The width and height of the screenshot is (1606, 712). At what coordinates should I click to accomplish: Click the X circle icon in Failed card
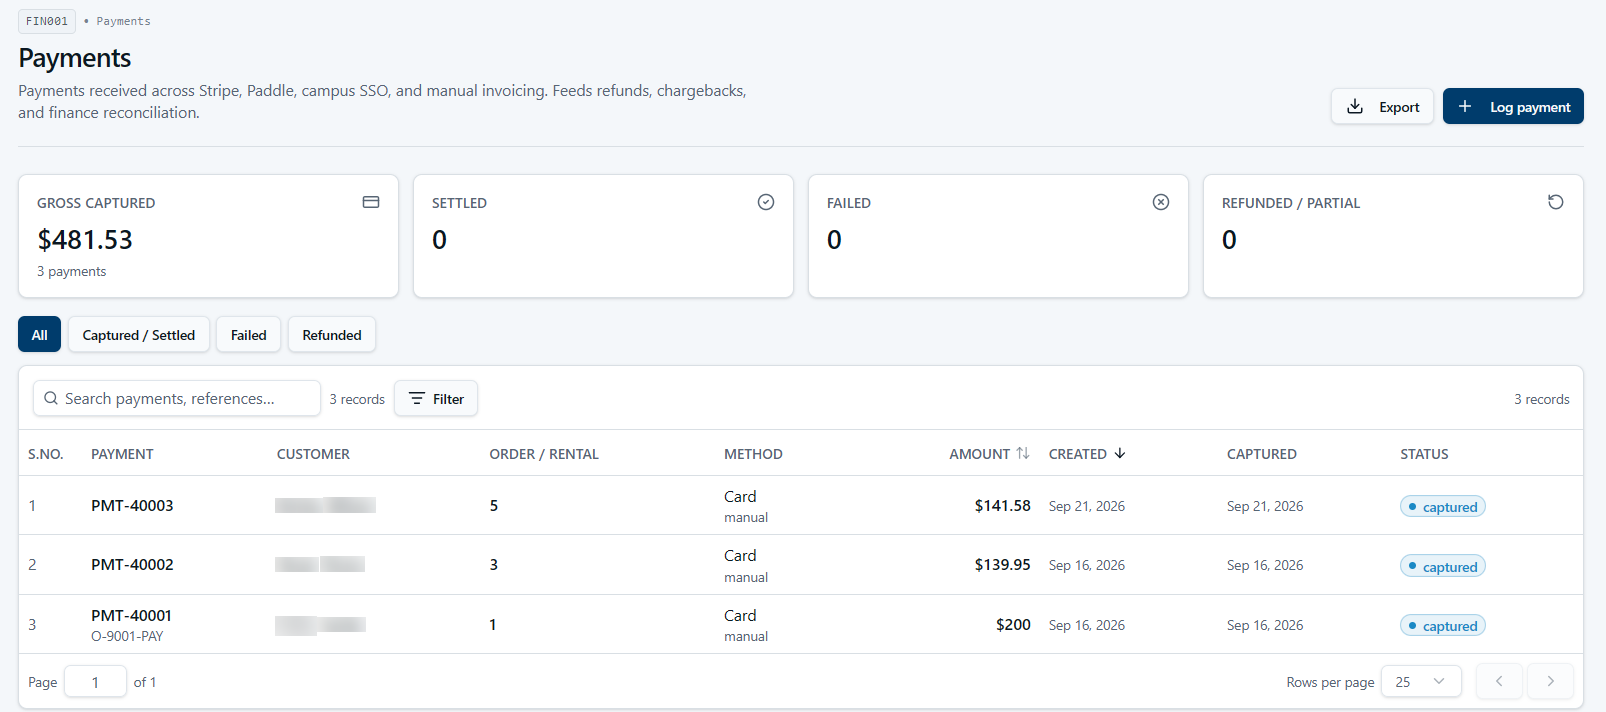click(1161, 202)
